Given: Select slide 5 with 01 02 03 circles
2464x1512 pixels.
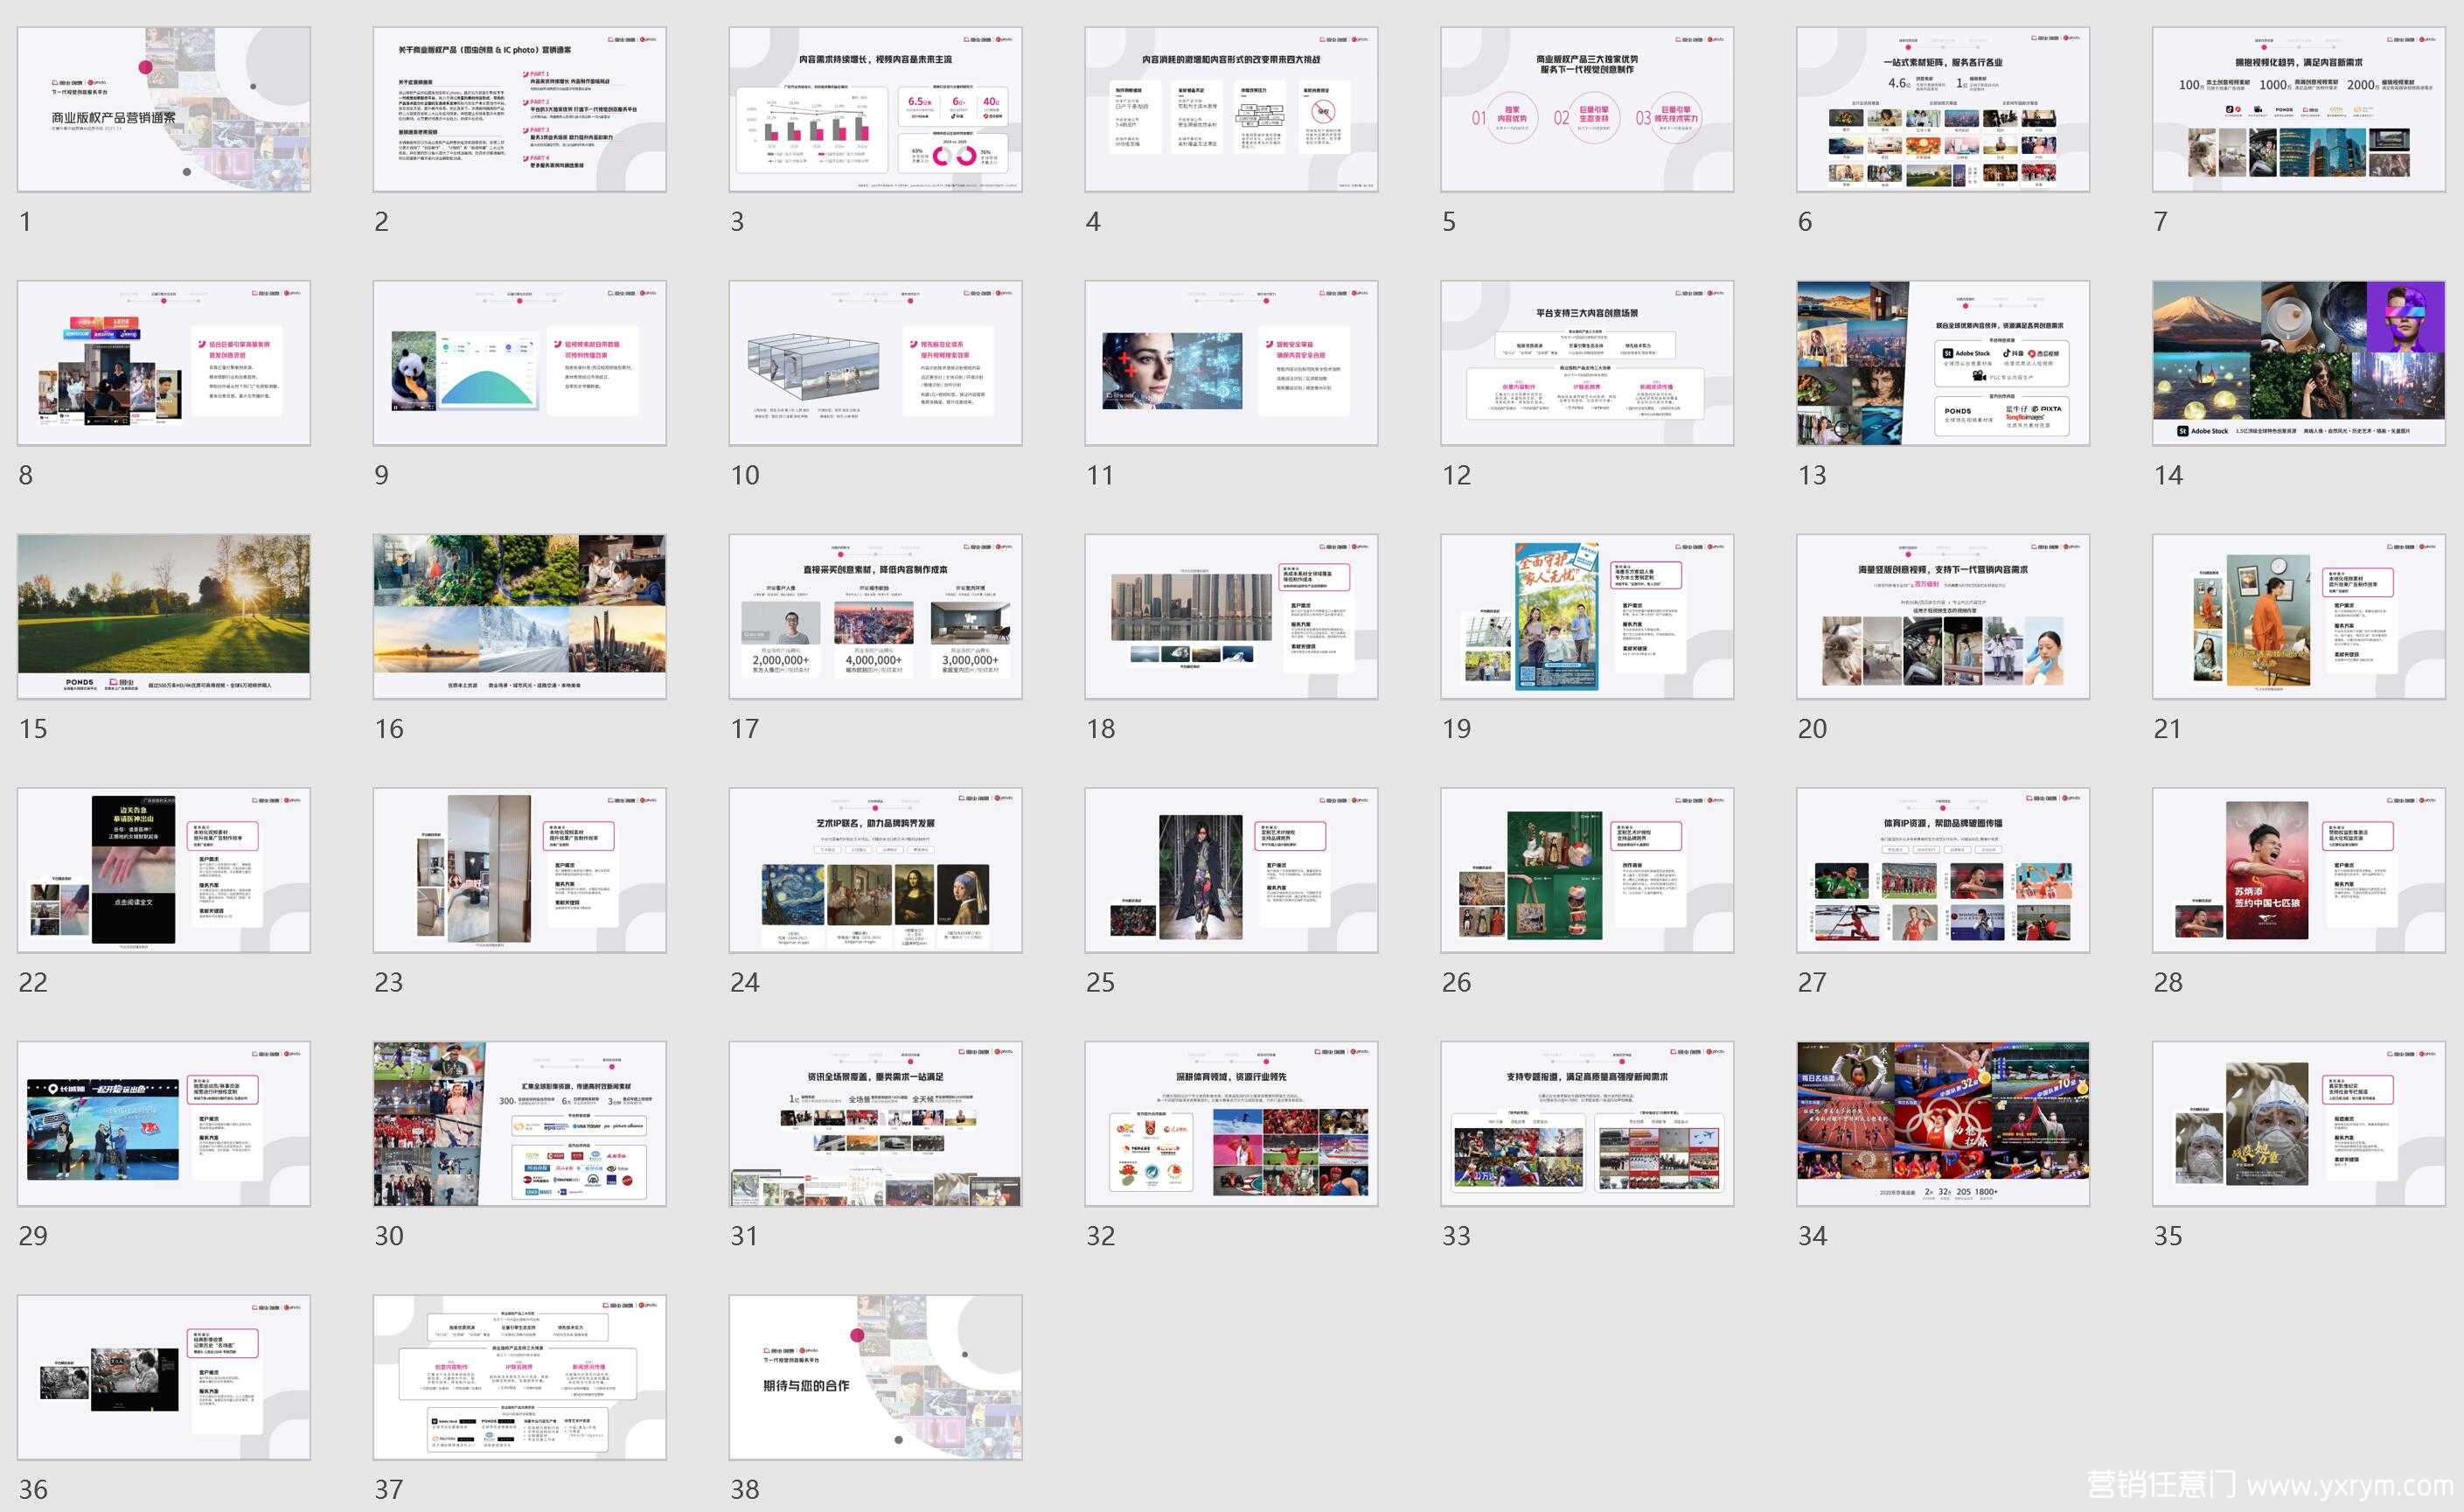Looking at the screenshot, I should tap(1586, 109).
